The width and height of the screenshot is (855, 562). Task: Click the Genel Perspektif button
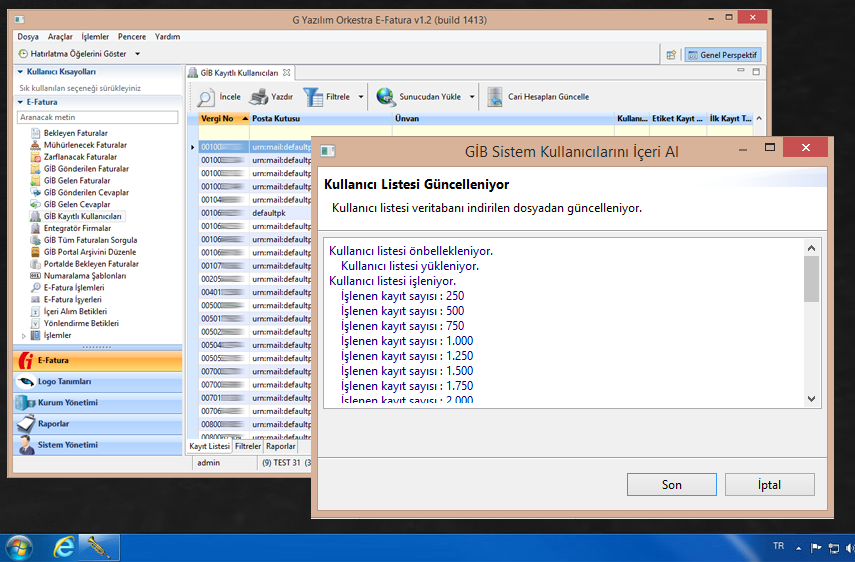tap(723, 55)
